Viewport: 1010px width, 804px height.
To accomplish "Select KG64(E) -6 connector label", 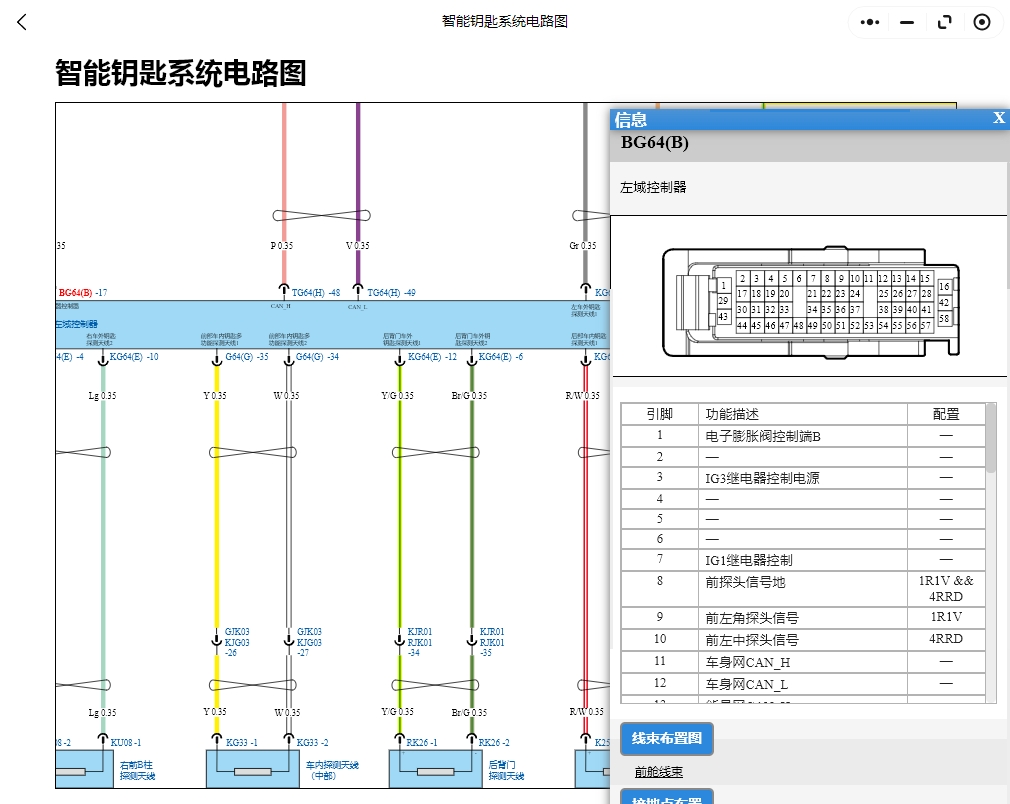I will point(500,356).
